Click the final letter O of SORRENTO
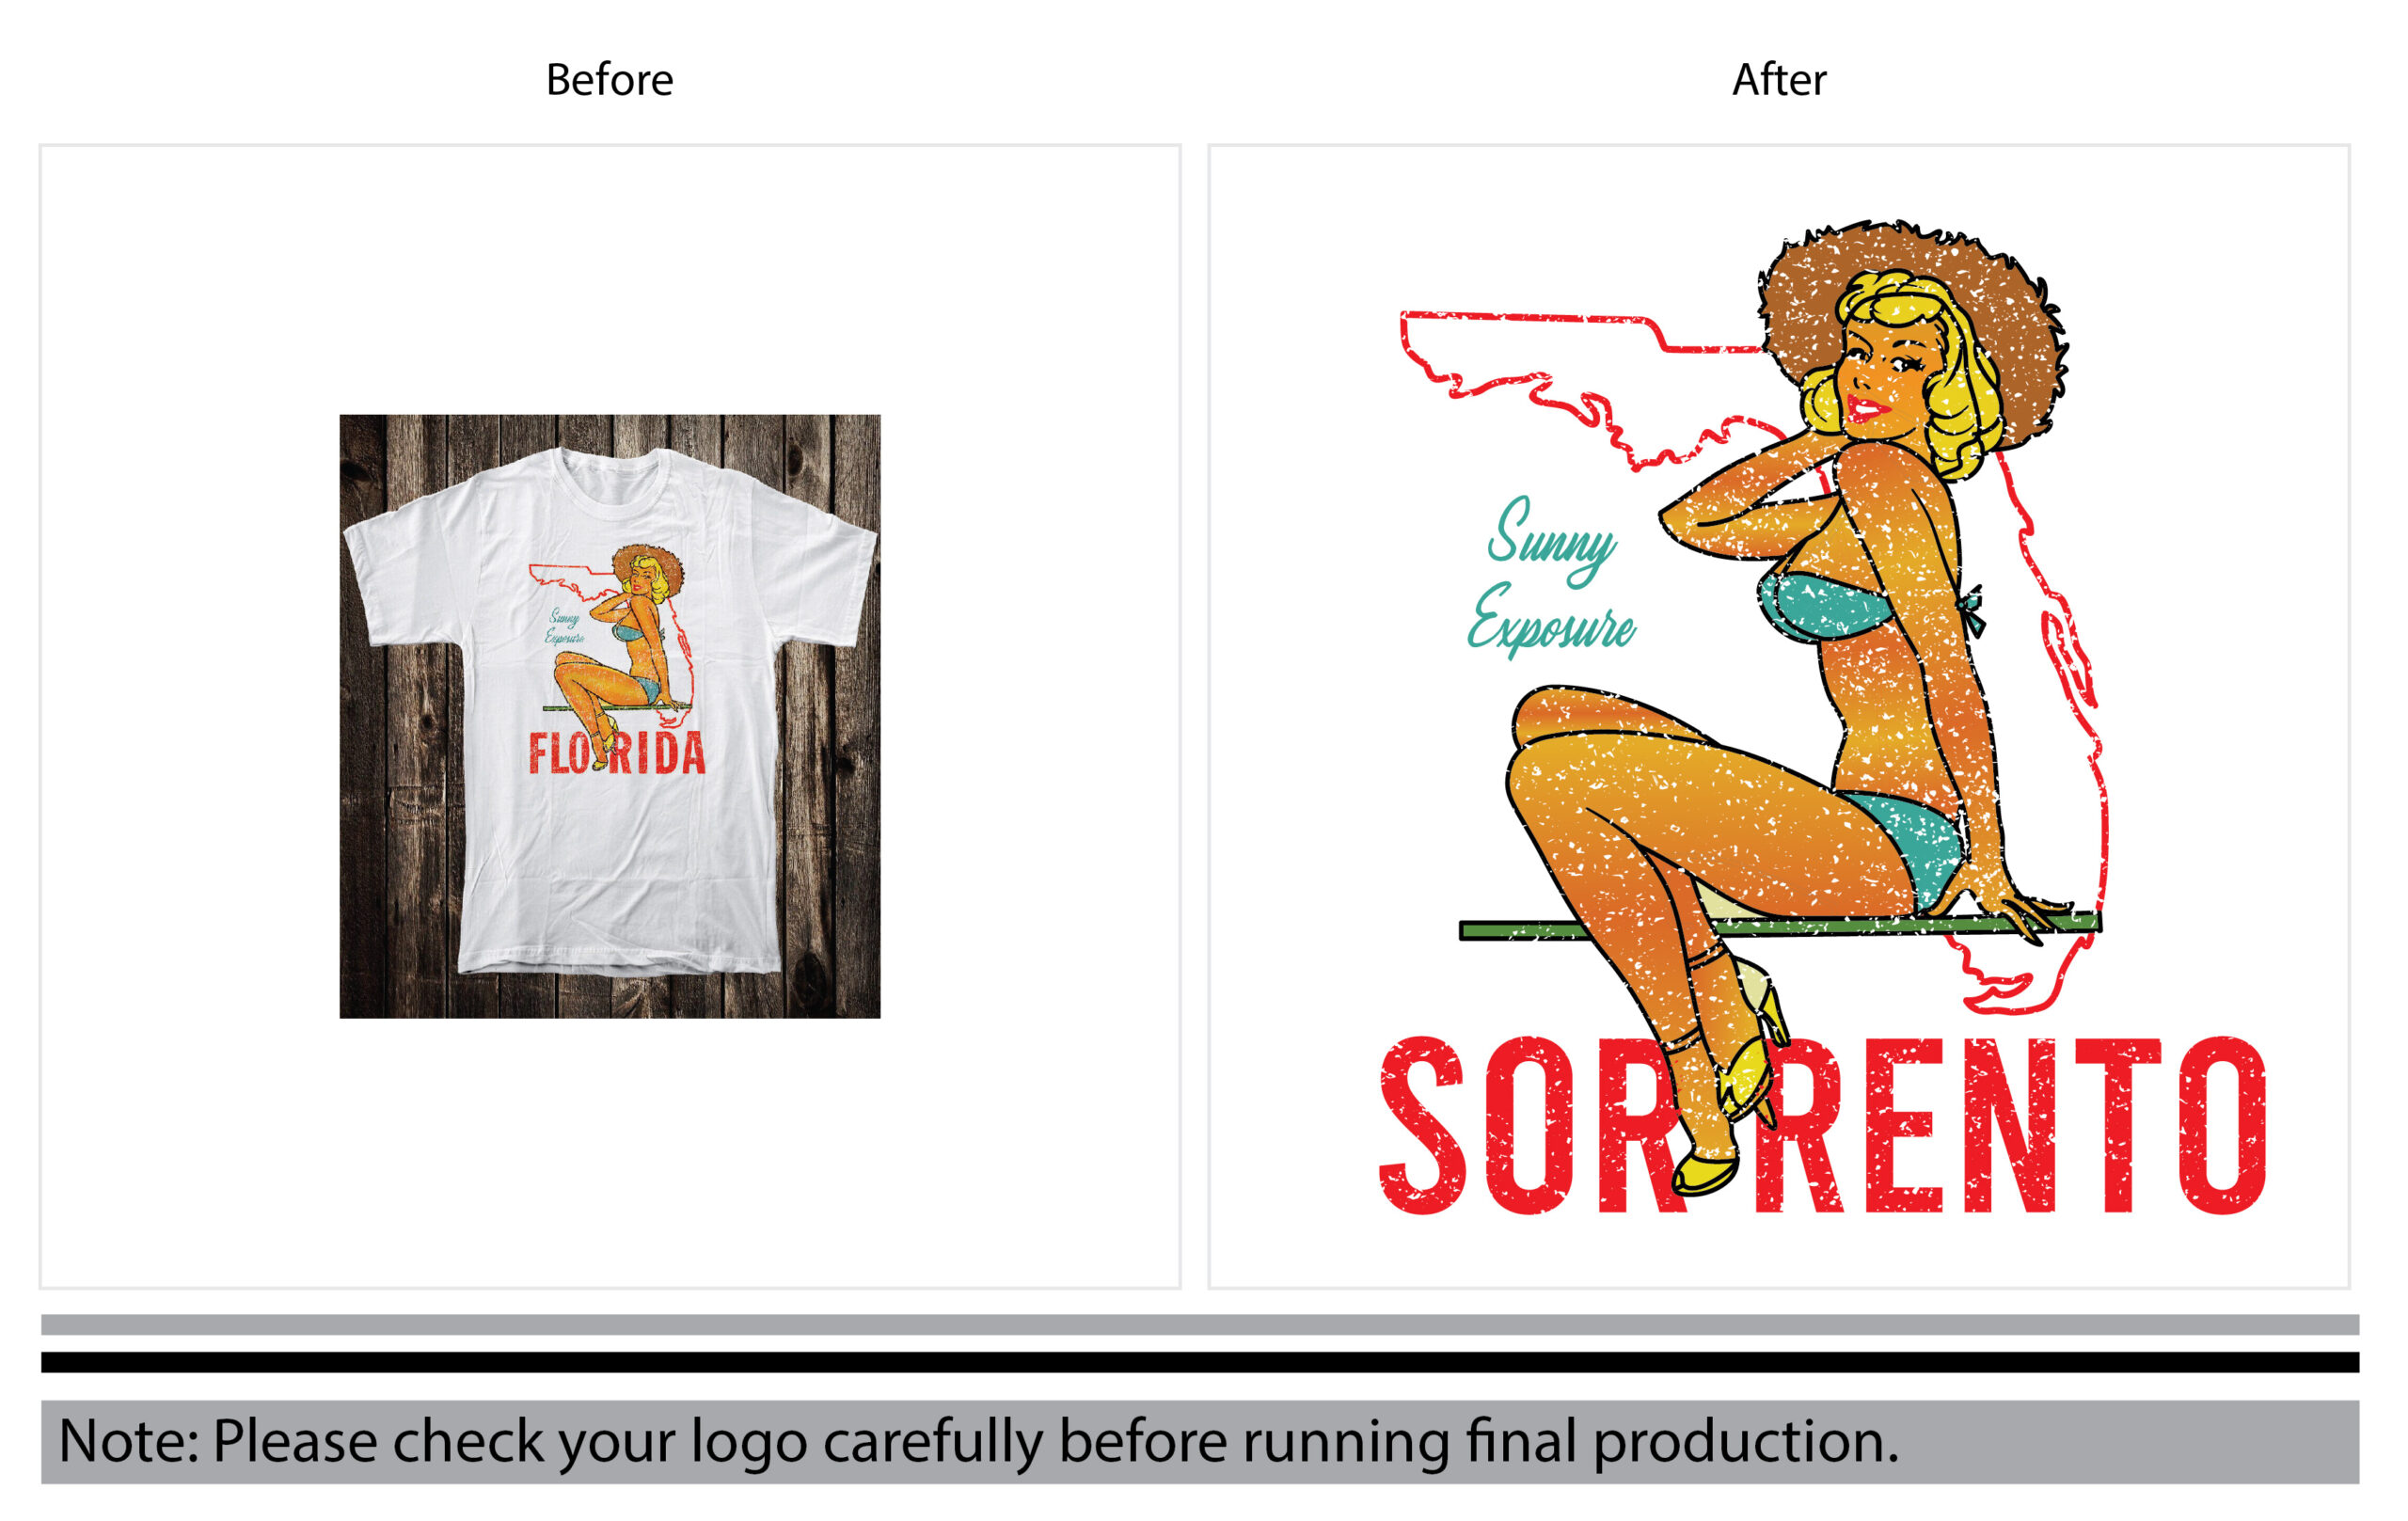Screen dimensions: 2408x1521 2223,1125
